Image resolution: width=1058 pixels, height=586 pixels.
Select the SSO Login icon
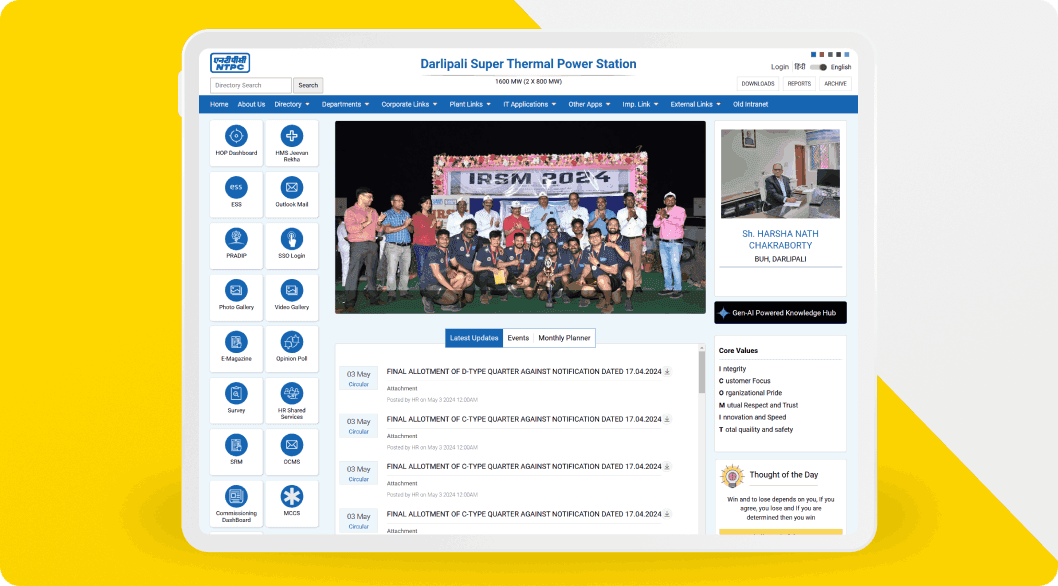292,243
